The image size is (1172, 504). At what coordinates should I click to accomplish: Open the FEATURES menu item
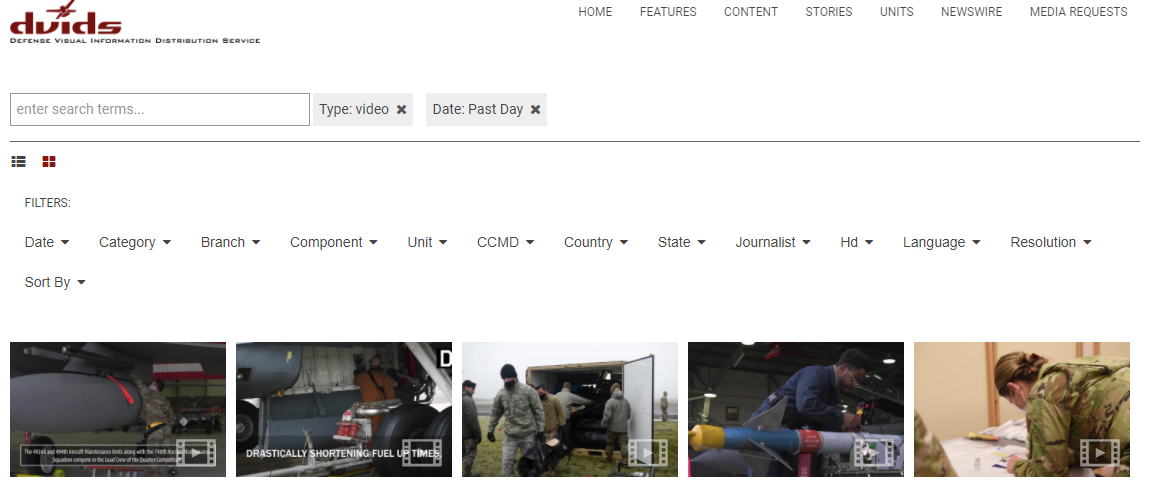[x=668, y=12]
